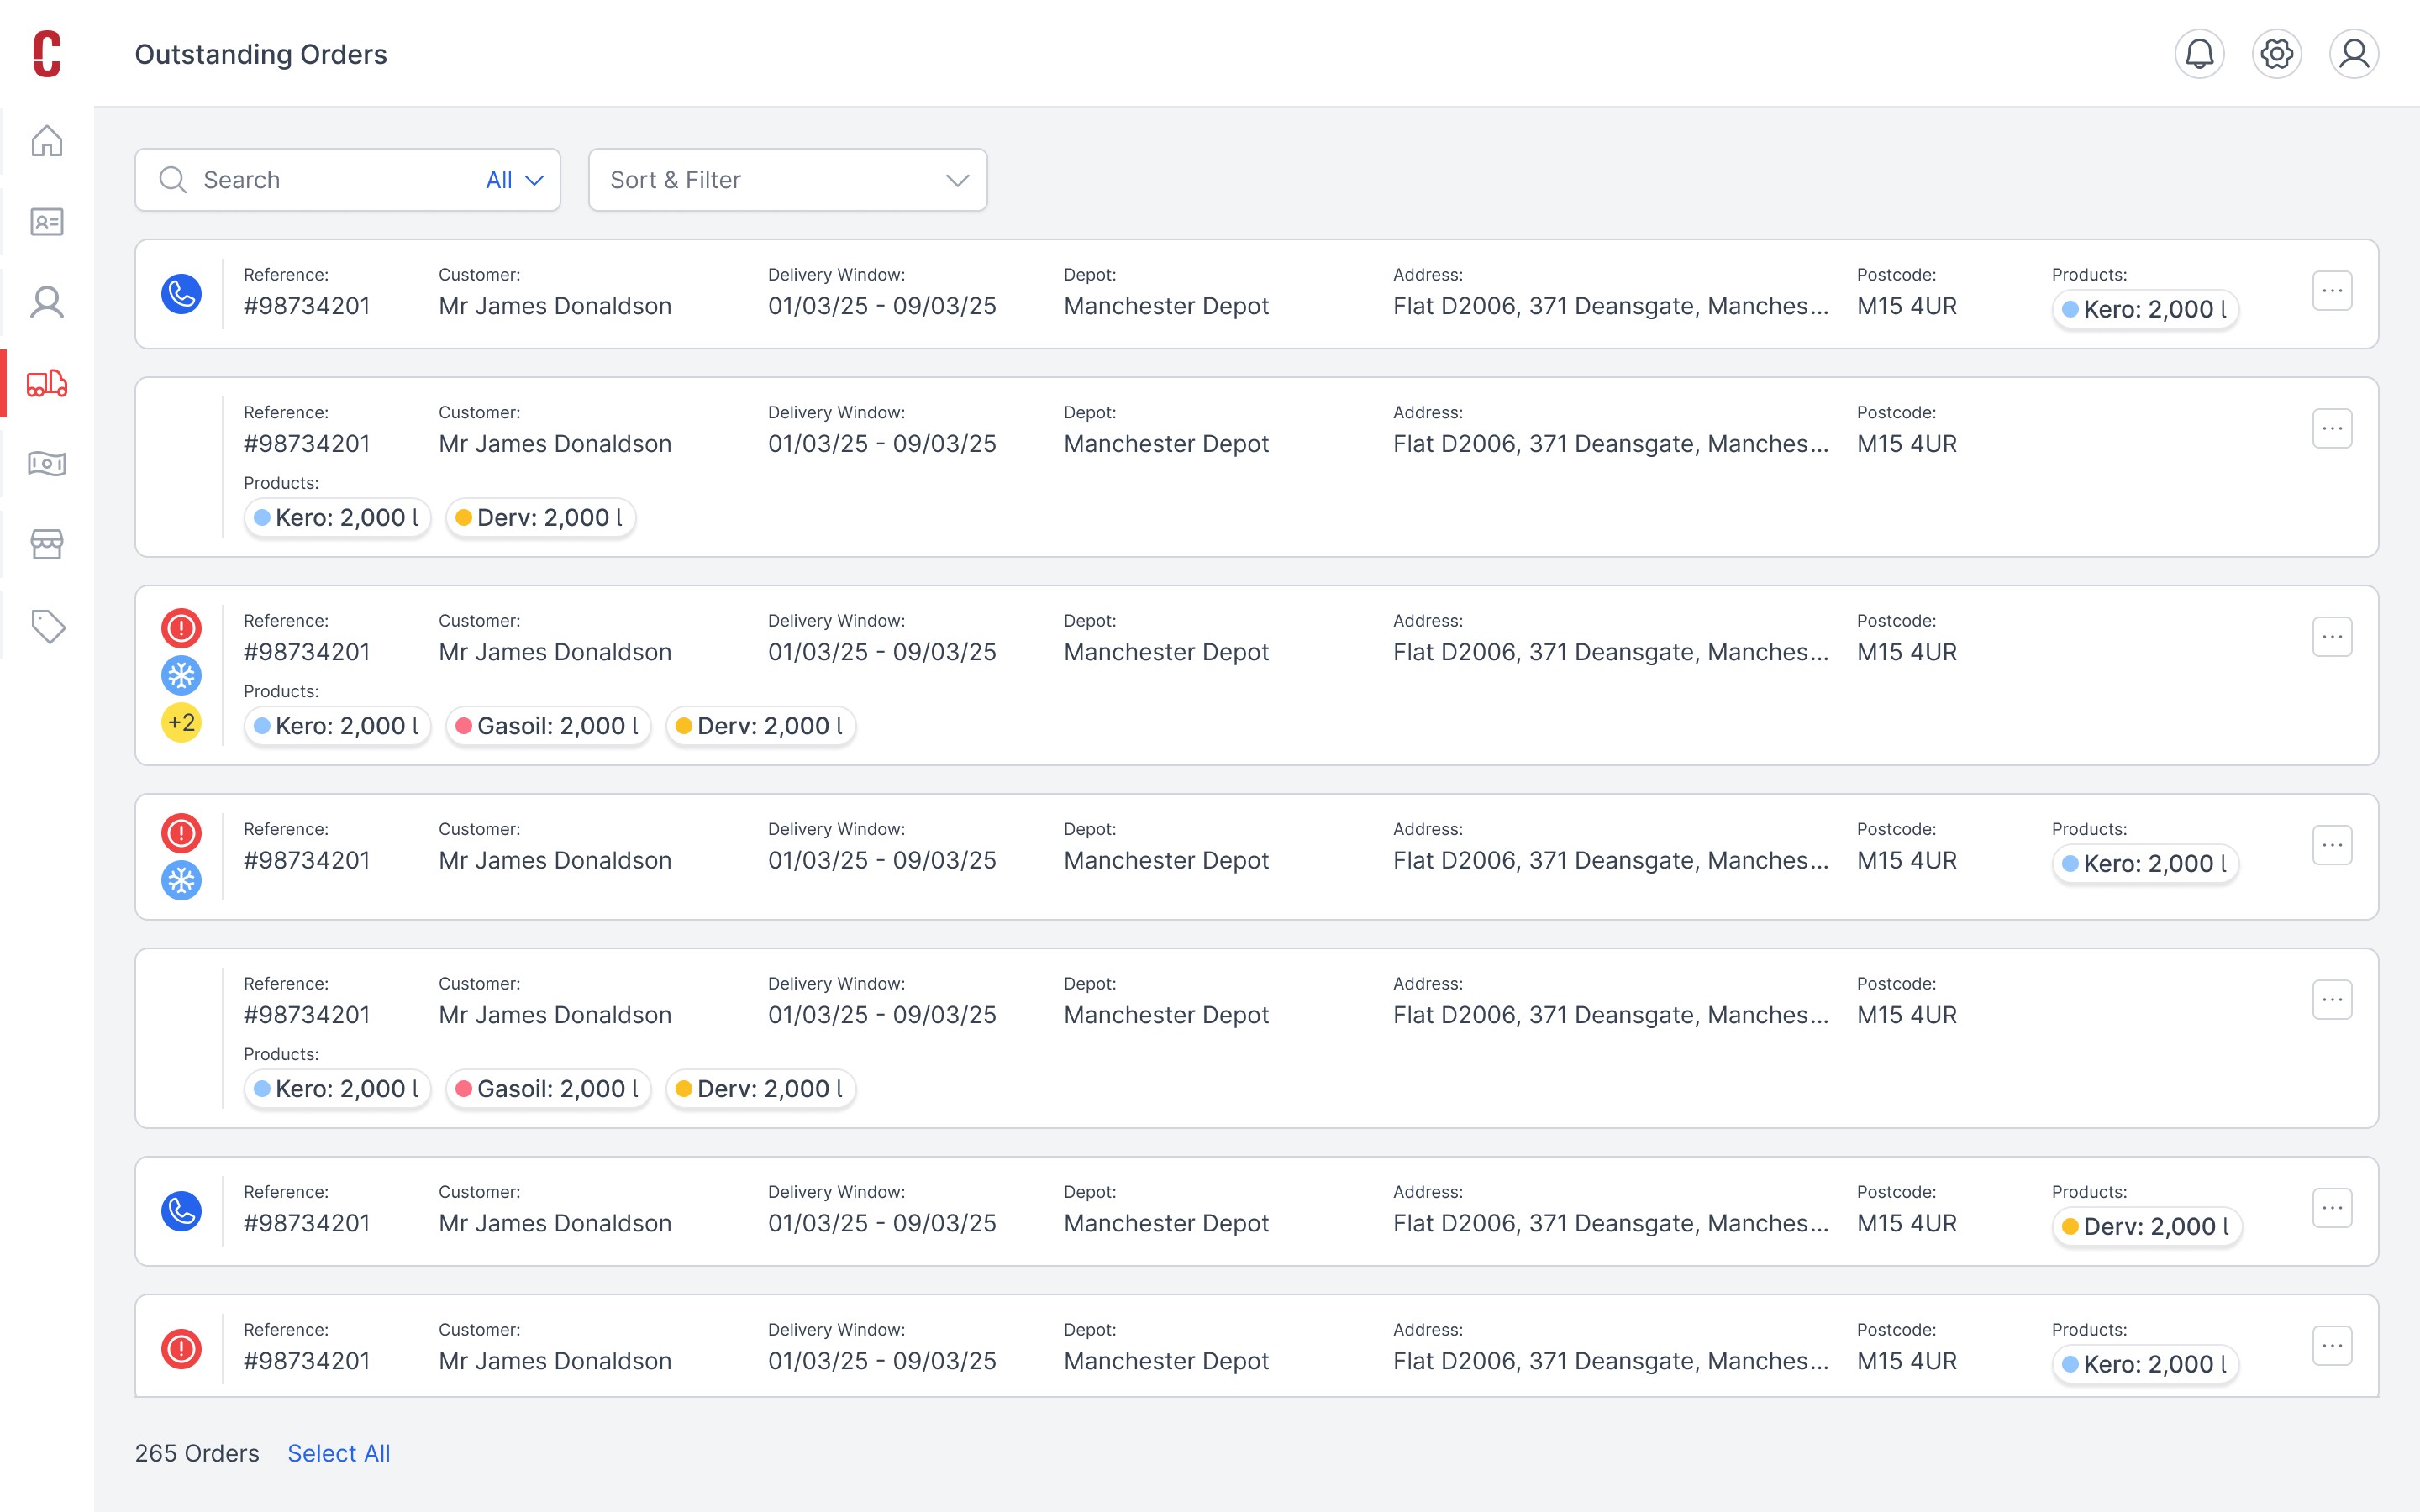Click Mr James Donaldson on the Derv-only order
2420x1512 pixels.
tap(555, 1224)
